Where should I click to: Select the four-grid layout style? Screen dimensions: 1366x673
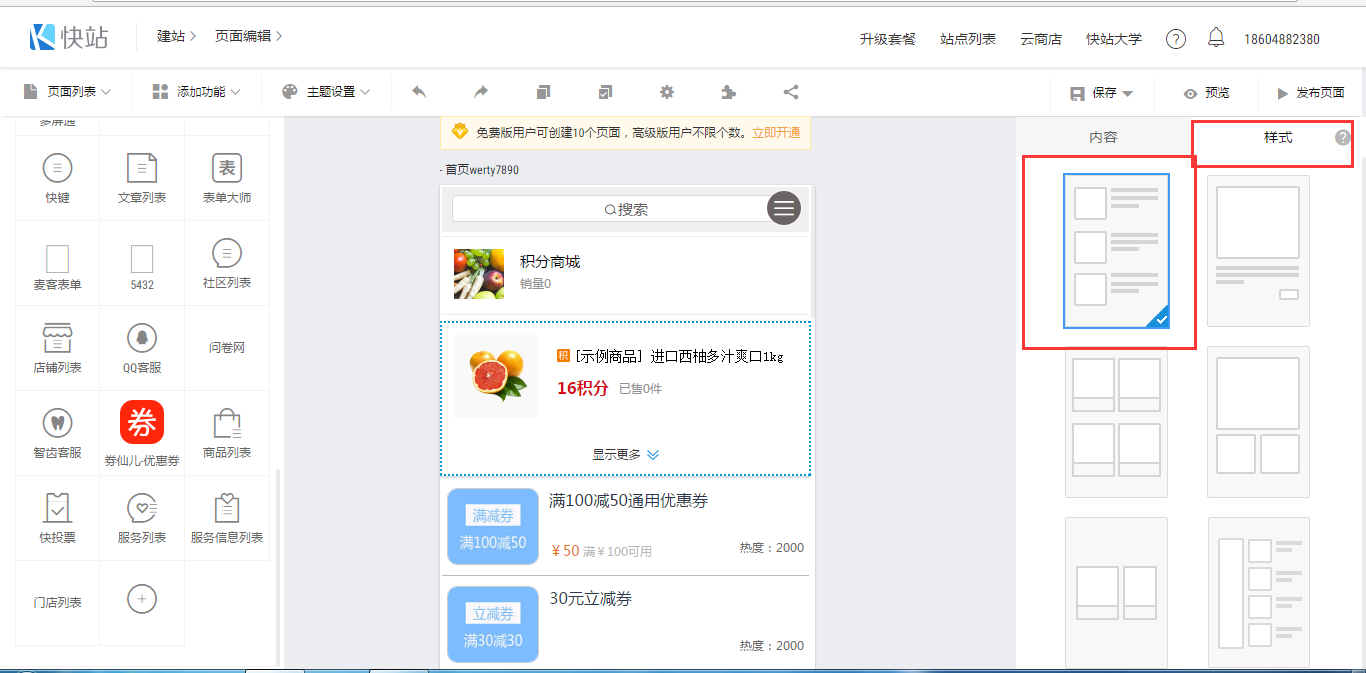(1116, 422)
